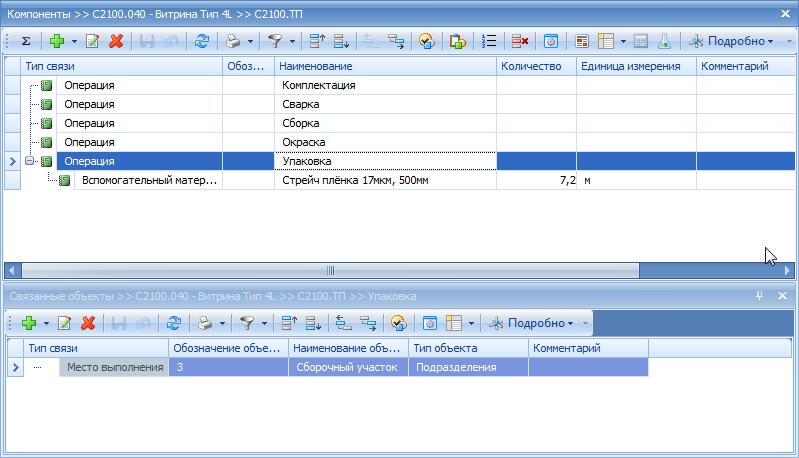Click the refresh icon in Связанные объекты toolbar
The image size is (799, 458).
click(x=174, y=323)
